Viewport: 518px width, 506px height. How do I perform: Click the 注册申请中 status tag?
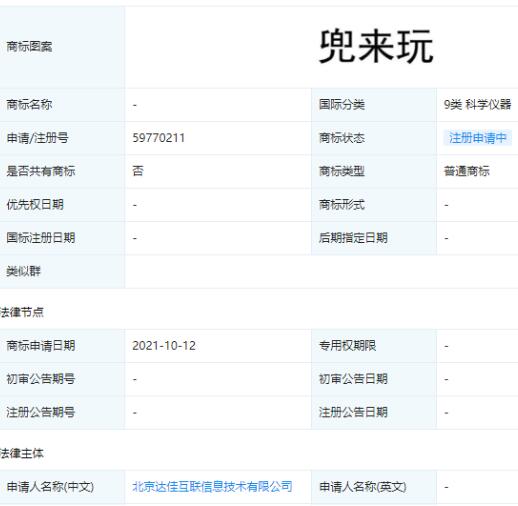tap(477, 138)
